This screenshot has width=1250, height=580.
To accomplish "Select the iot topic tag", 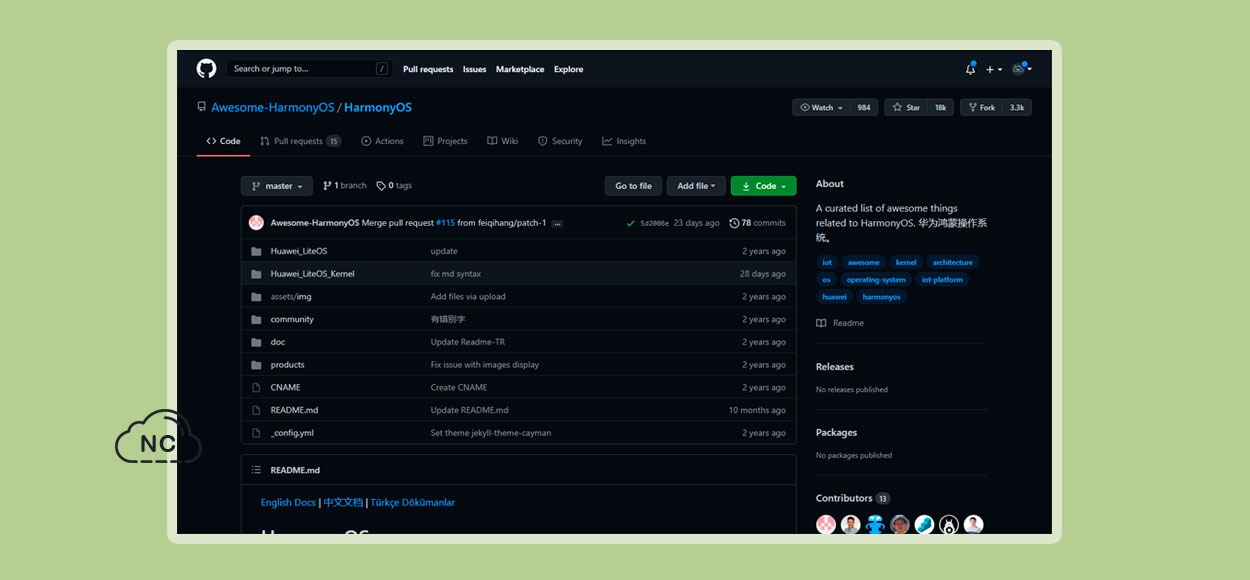I will [827, 263].
